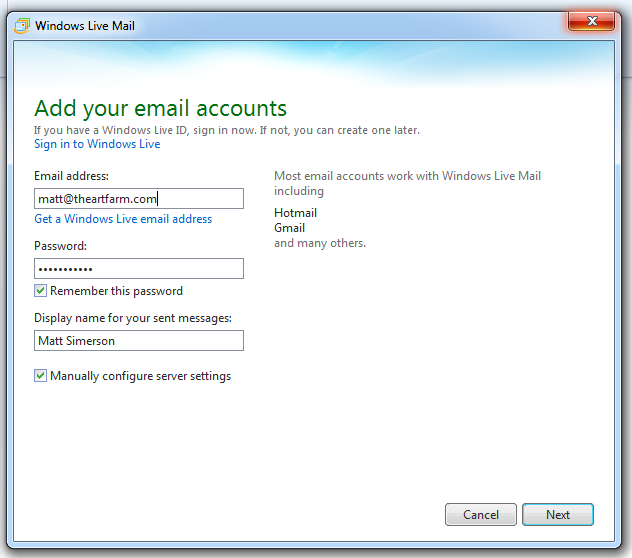Focus the Password field

pyautogui.click(x=139, y=269)
